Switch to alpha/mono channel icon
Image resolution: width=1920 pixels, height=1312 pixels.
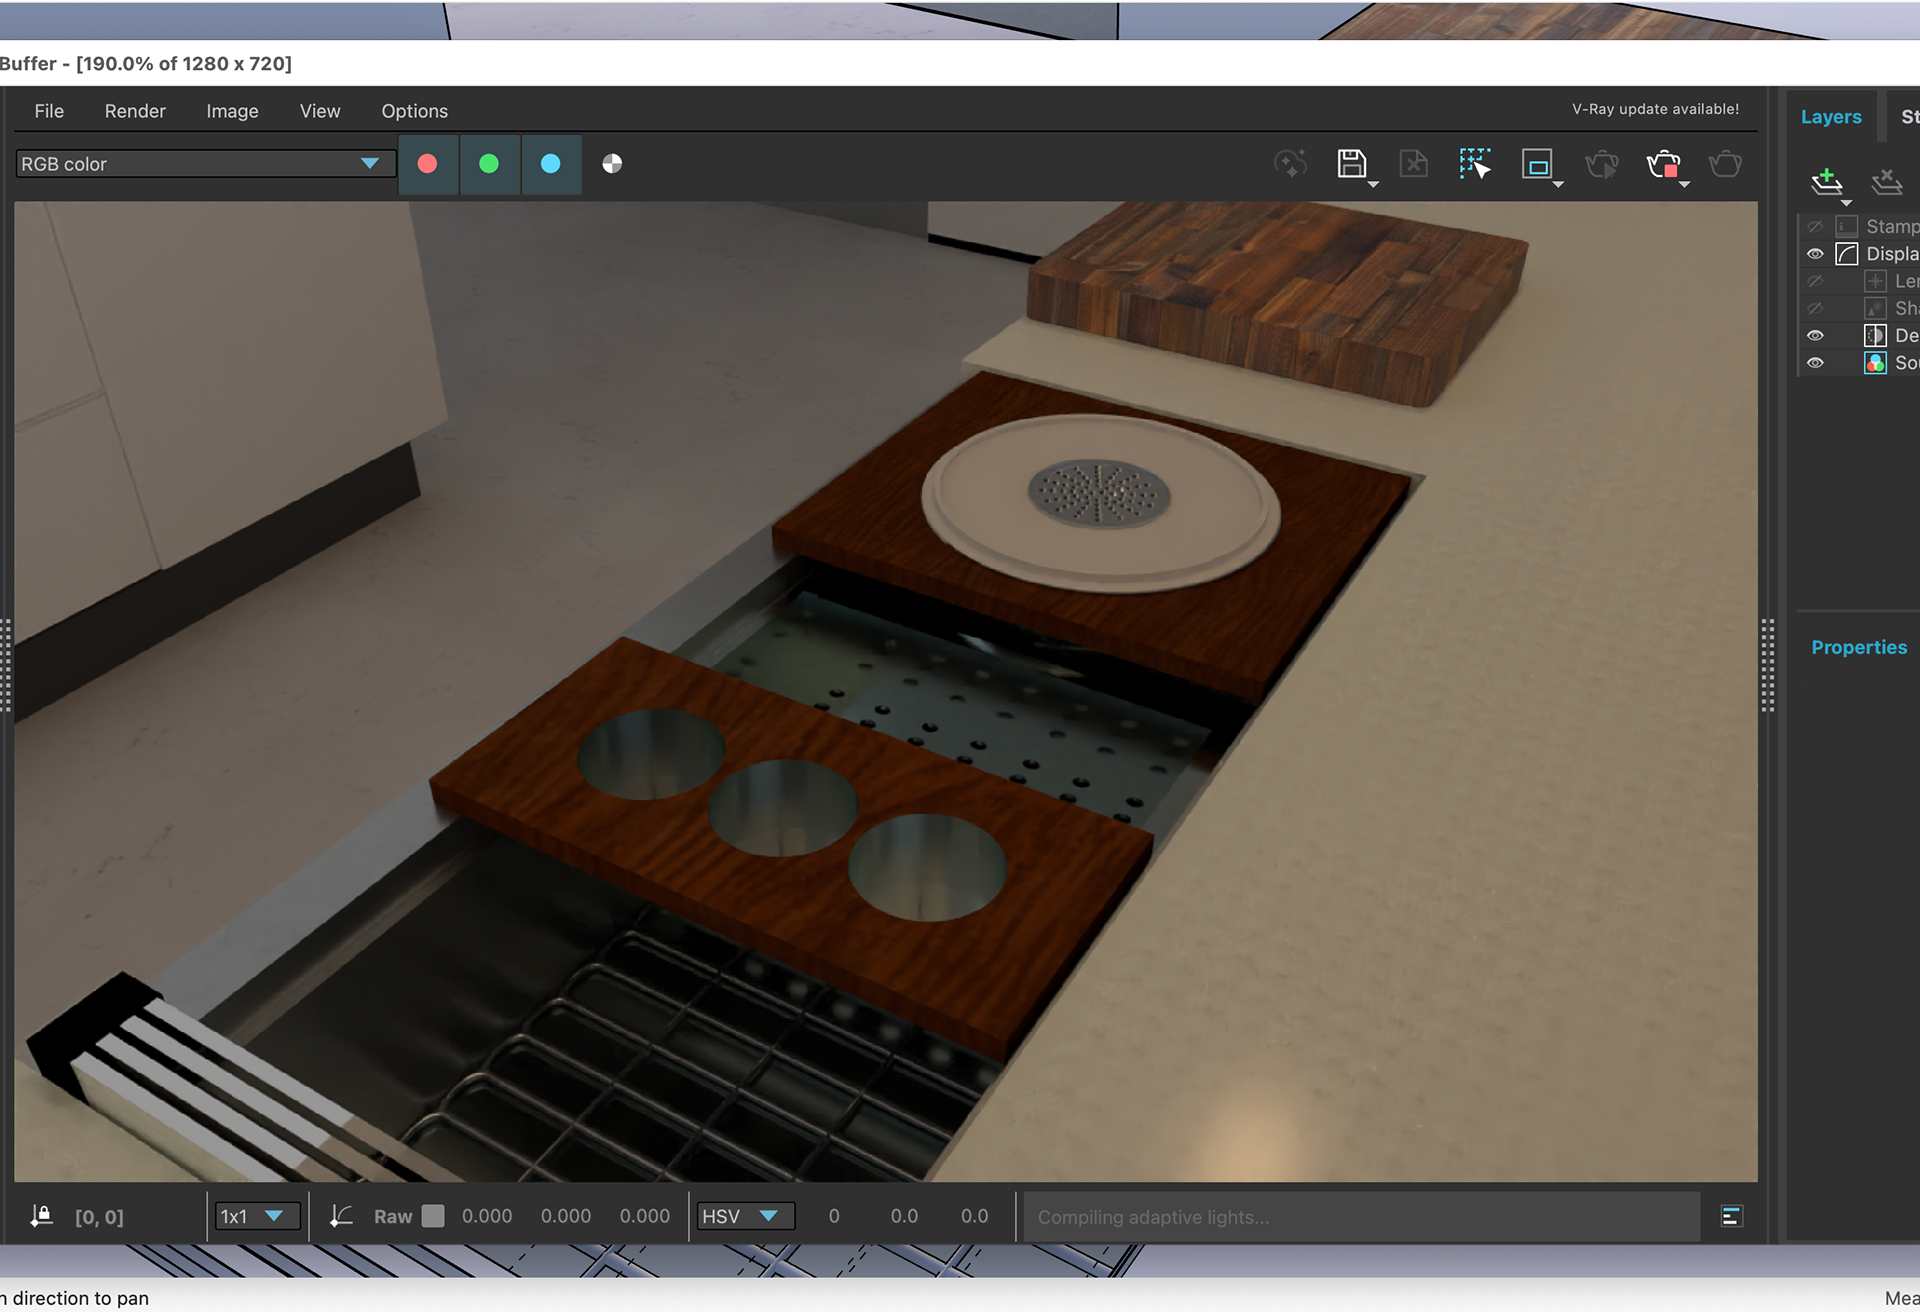[x=612, y=164]
